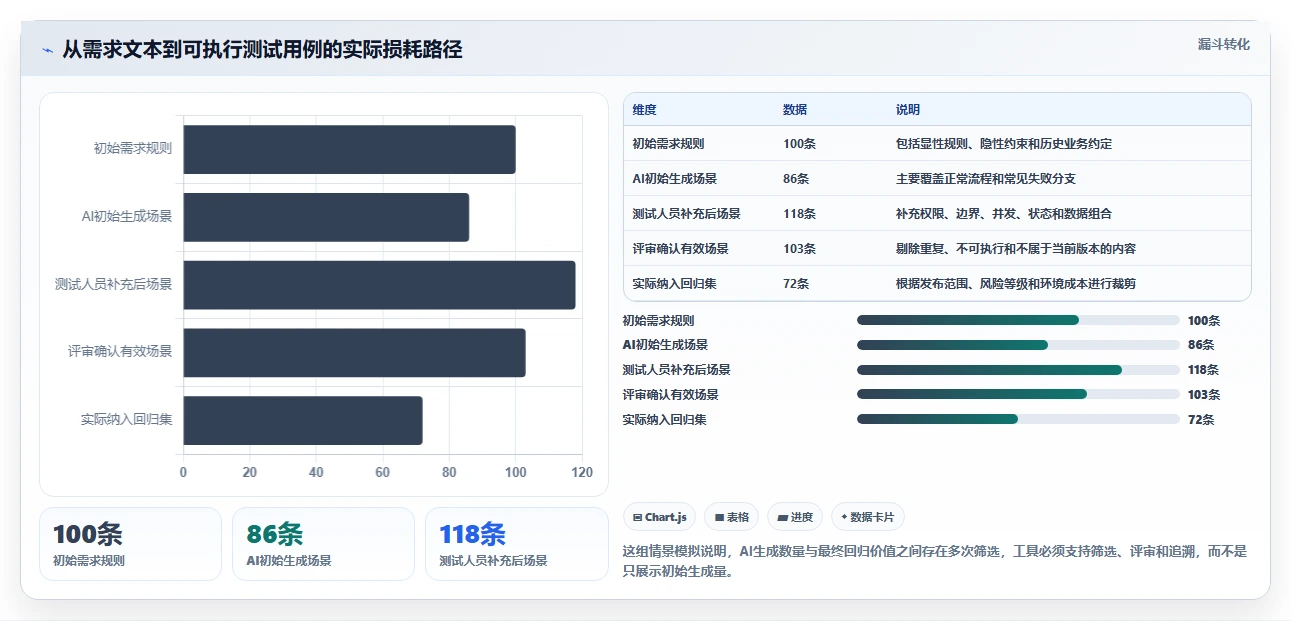The width and height of the screenshot is (1291, 621).
Task: Select the 数据卡片 chip
Action: click(867, 517)
